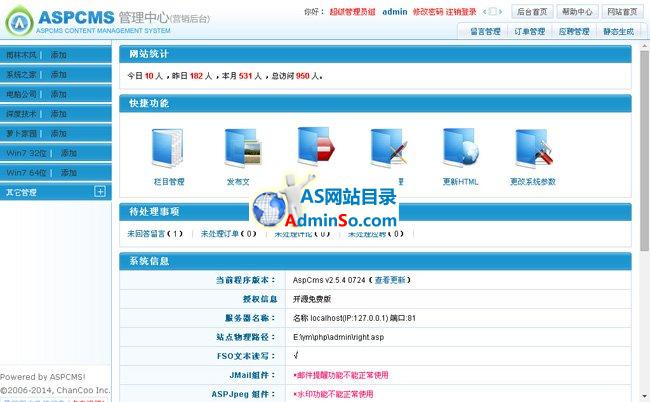
Task: Click 添加 next to 电脑公司
Action: tap(58, 94)
